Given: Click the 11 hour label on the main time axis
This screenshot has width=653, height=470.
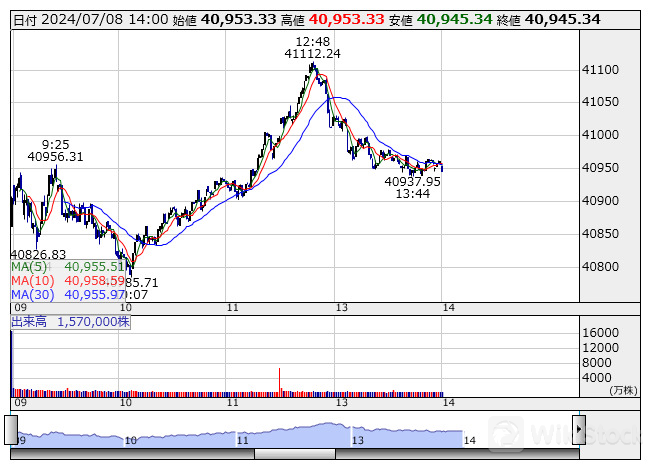Looking at the screenshot, I should (232, 311).
